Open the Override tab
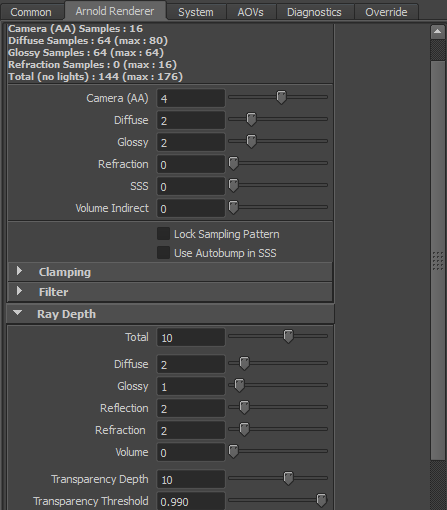The width and height of the screenshot is (447, 510). (386, 12)
